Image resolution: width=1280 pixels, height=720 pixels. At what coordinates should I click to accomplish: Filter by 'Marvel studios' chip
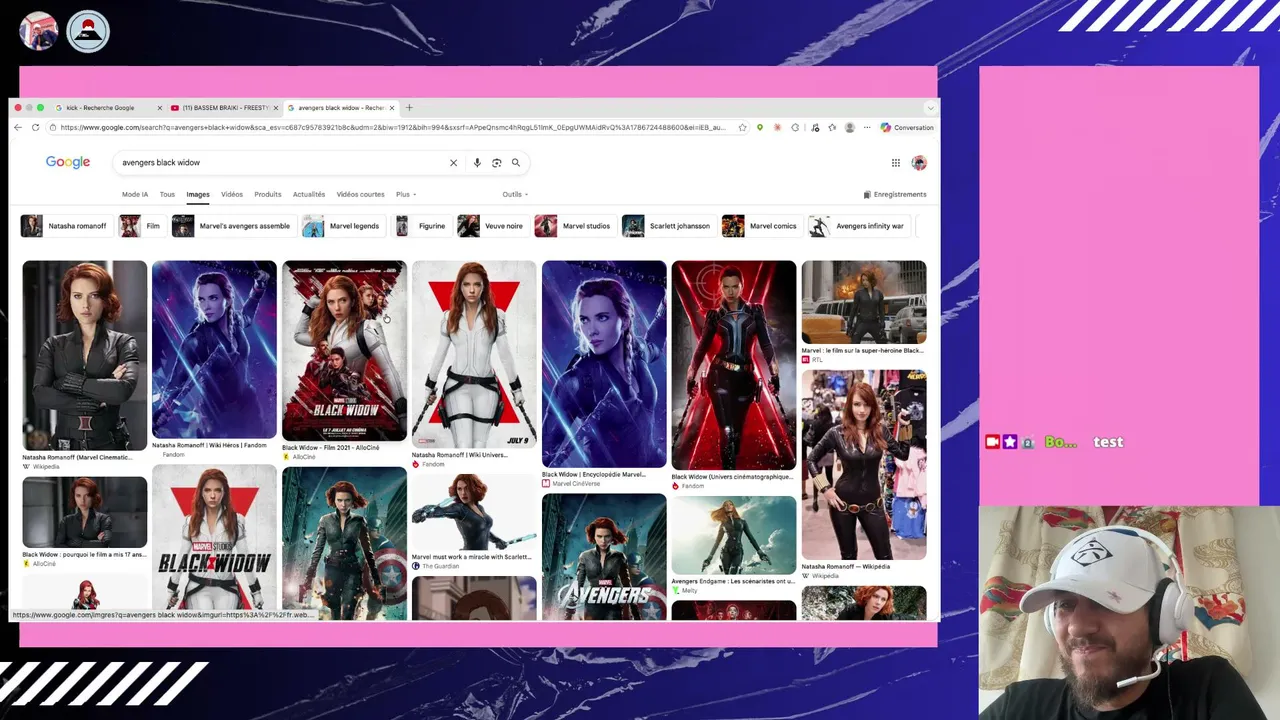[x=574, y=226]
